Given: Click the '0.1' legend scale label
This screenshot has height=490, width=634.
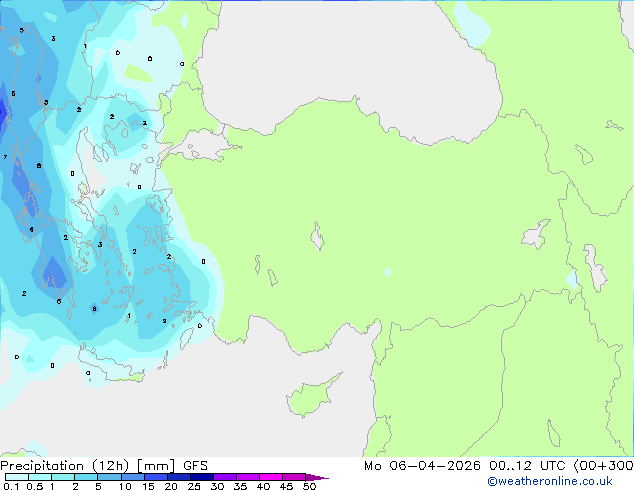Looking at the screenshot, I should (x=11, y=486).
